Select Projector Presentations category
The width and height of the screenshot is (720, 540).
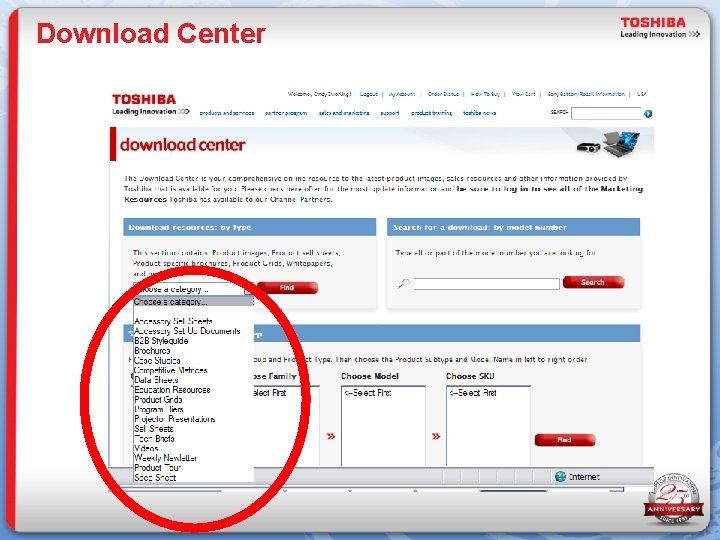coord(174,419)
